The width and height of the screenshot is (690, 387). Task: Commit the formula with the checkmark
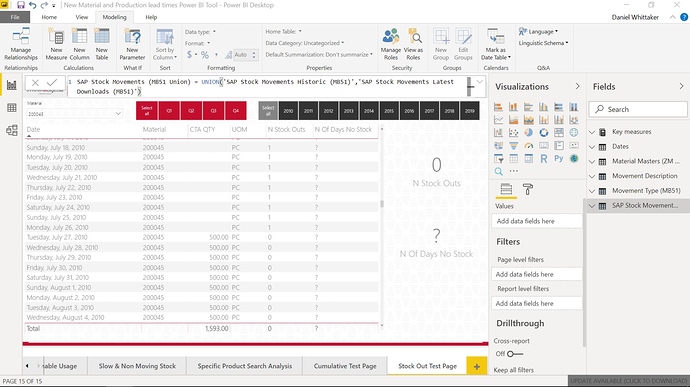[x=52, y=82]
